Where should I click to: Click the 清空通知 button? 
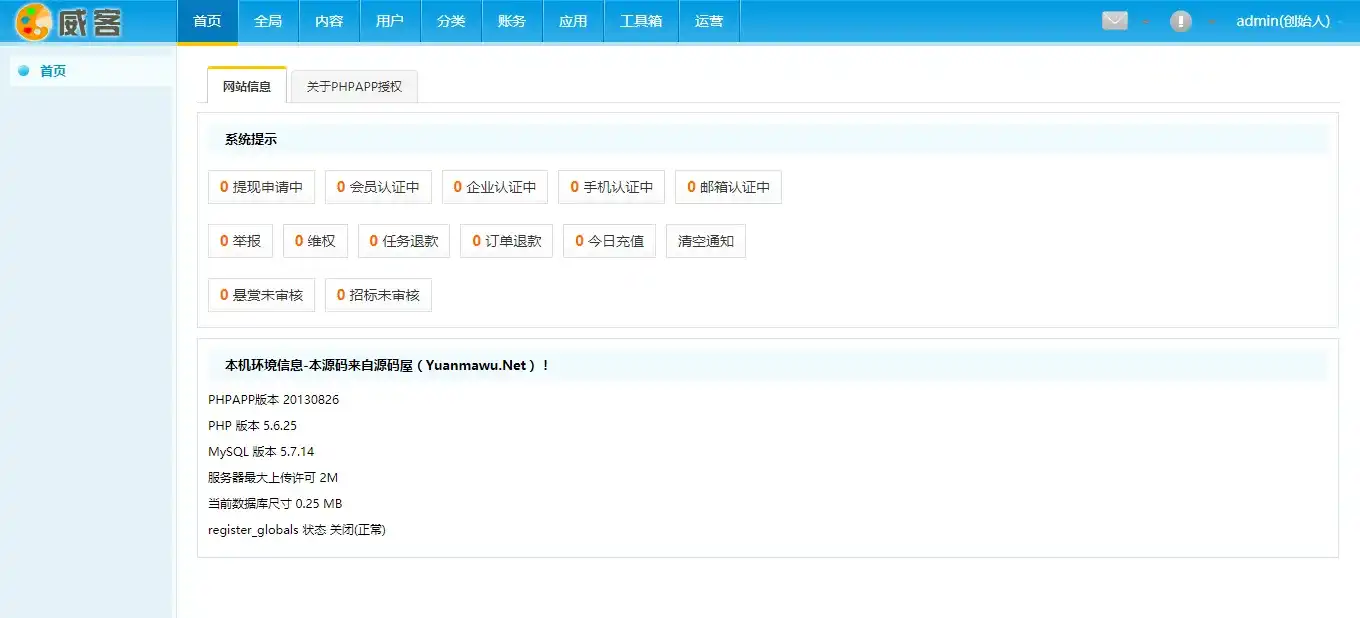click(706, 241)
